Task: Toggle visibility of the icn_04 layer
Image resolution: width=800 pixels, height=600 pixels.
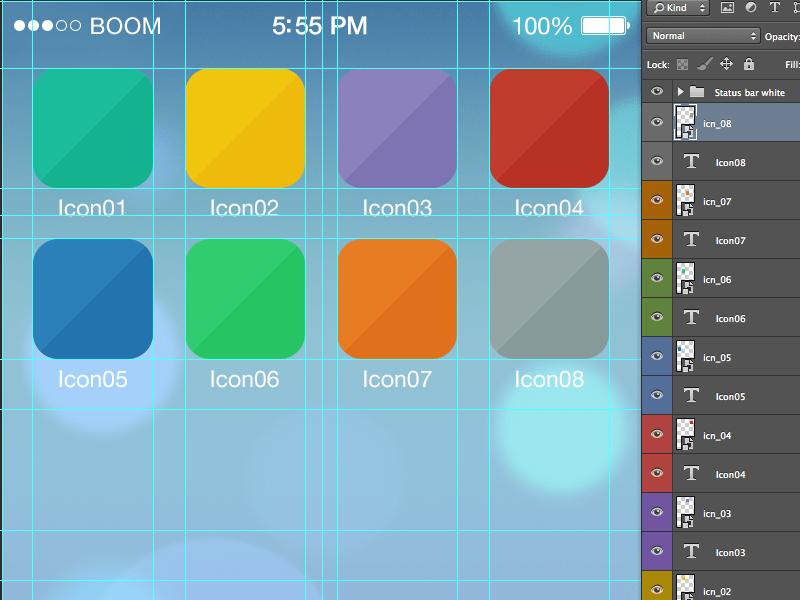Action: click(656, 435)
